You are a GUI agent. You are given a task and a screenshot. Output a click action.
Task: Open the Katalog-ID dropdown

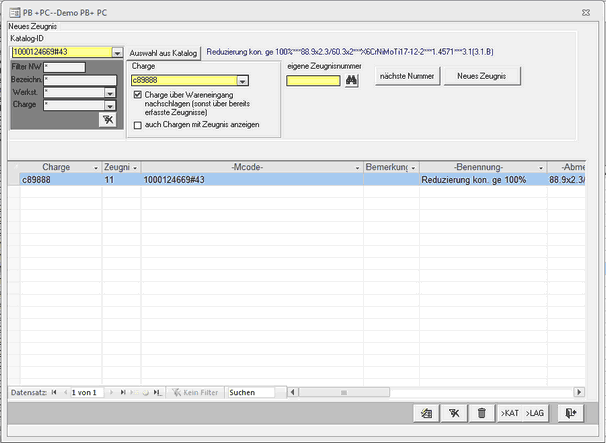[x=117, y=52]
